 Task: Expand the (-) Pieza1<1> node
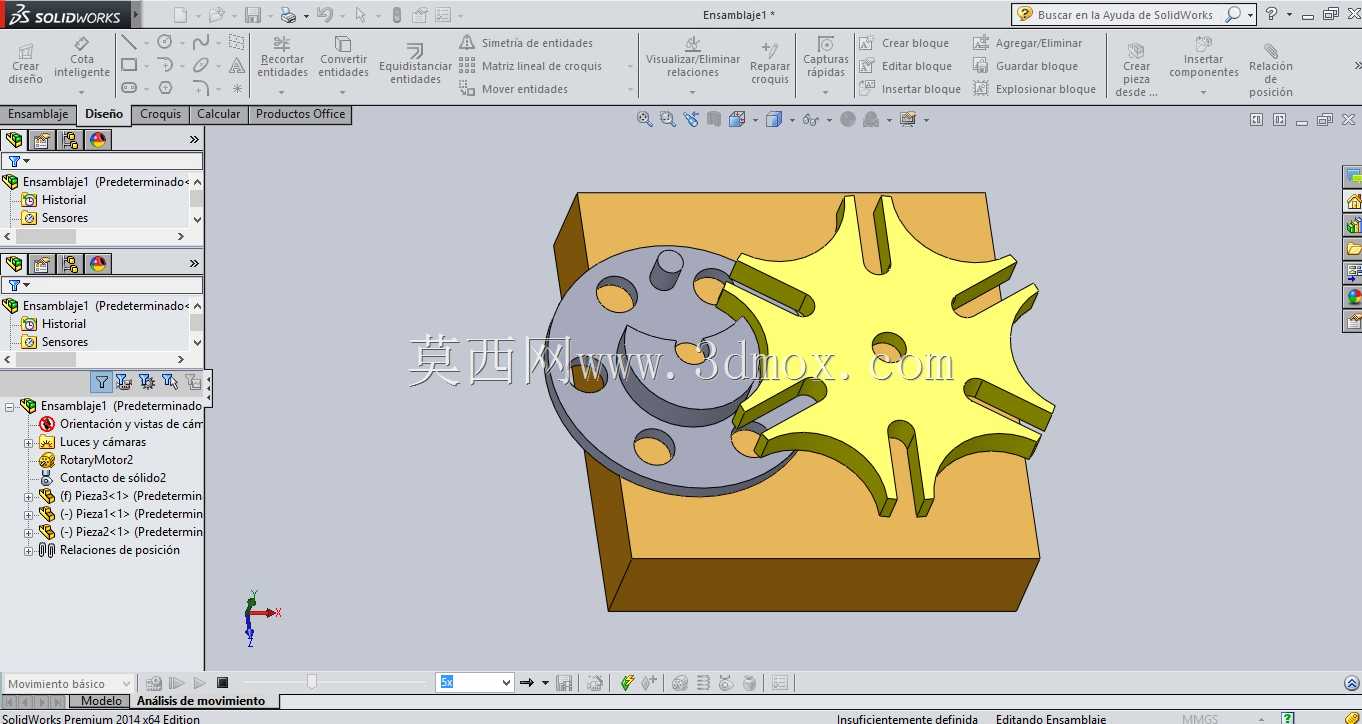(29, 514)
